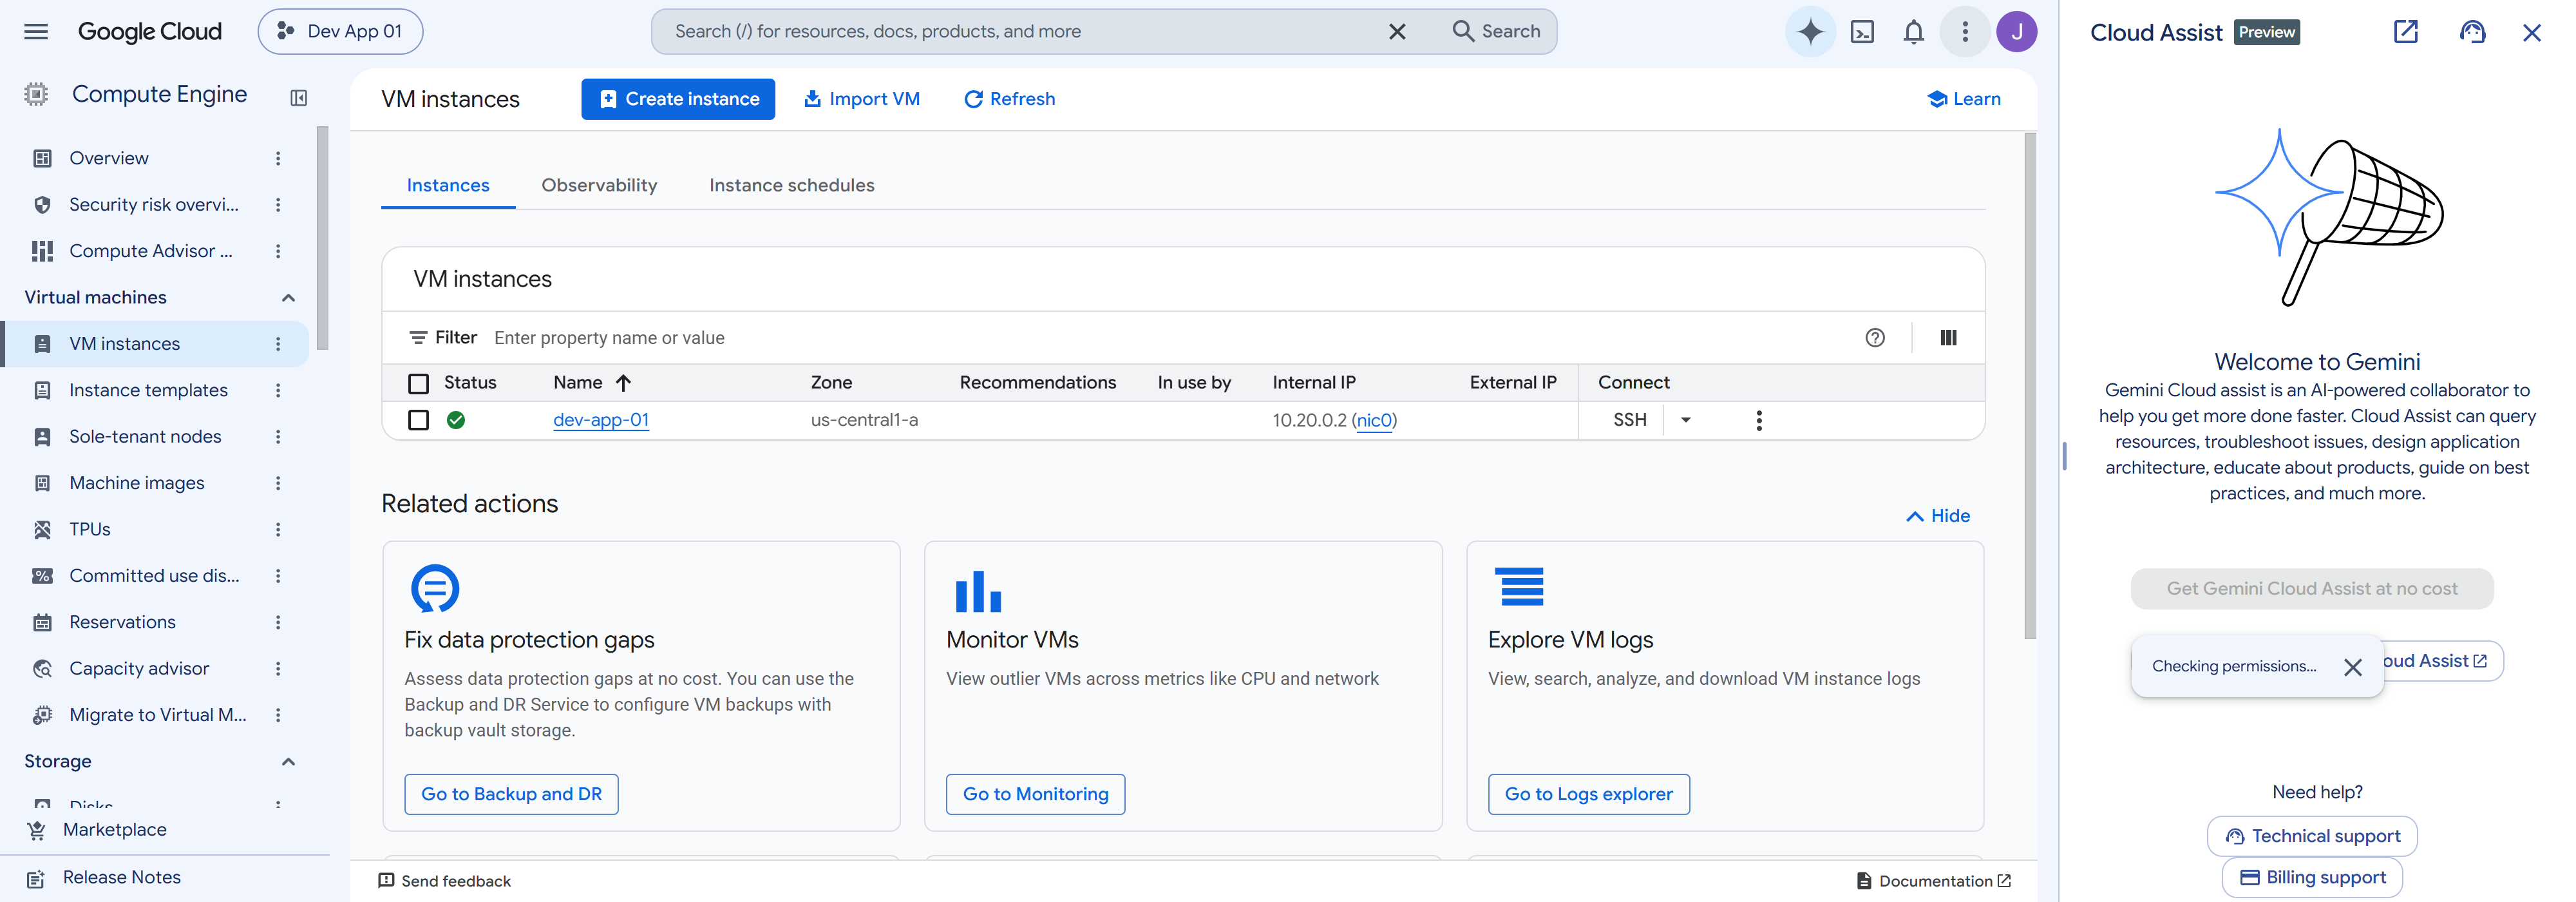Hide the Related actions section
This screenshot has height=902, width=2576.
click(1937, 516)
